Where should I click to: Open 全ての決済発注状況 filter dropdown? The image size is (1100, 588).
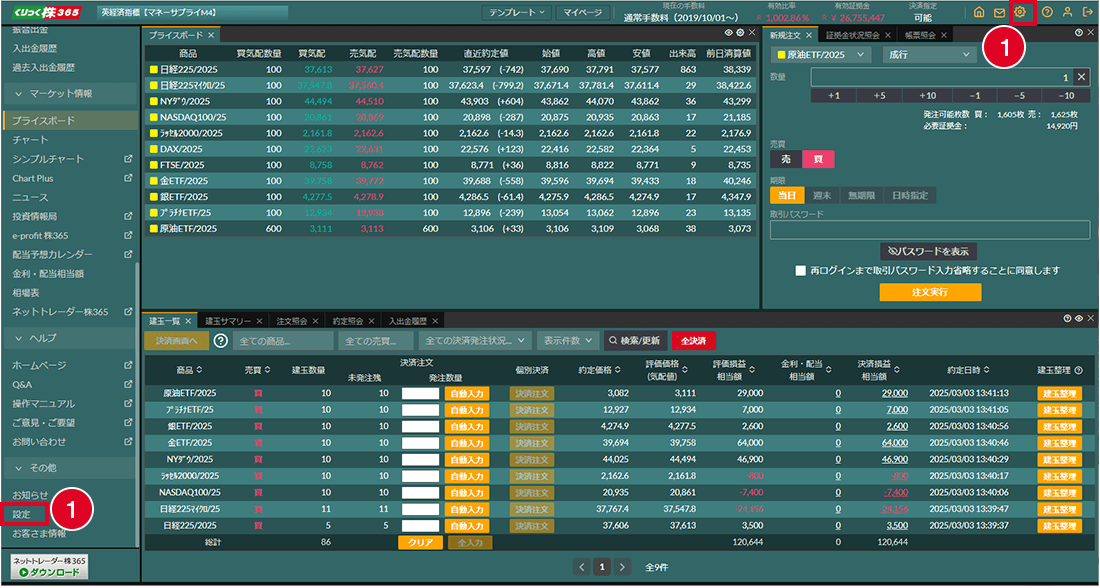pyautogui.click(x=476, y=341)
